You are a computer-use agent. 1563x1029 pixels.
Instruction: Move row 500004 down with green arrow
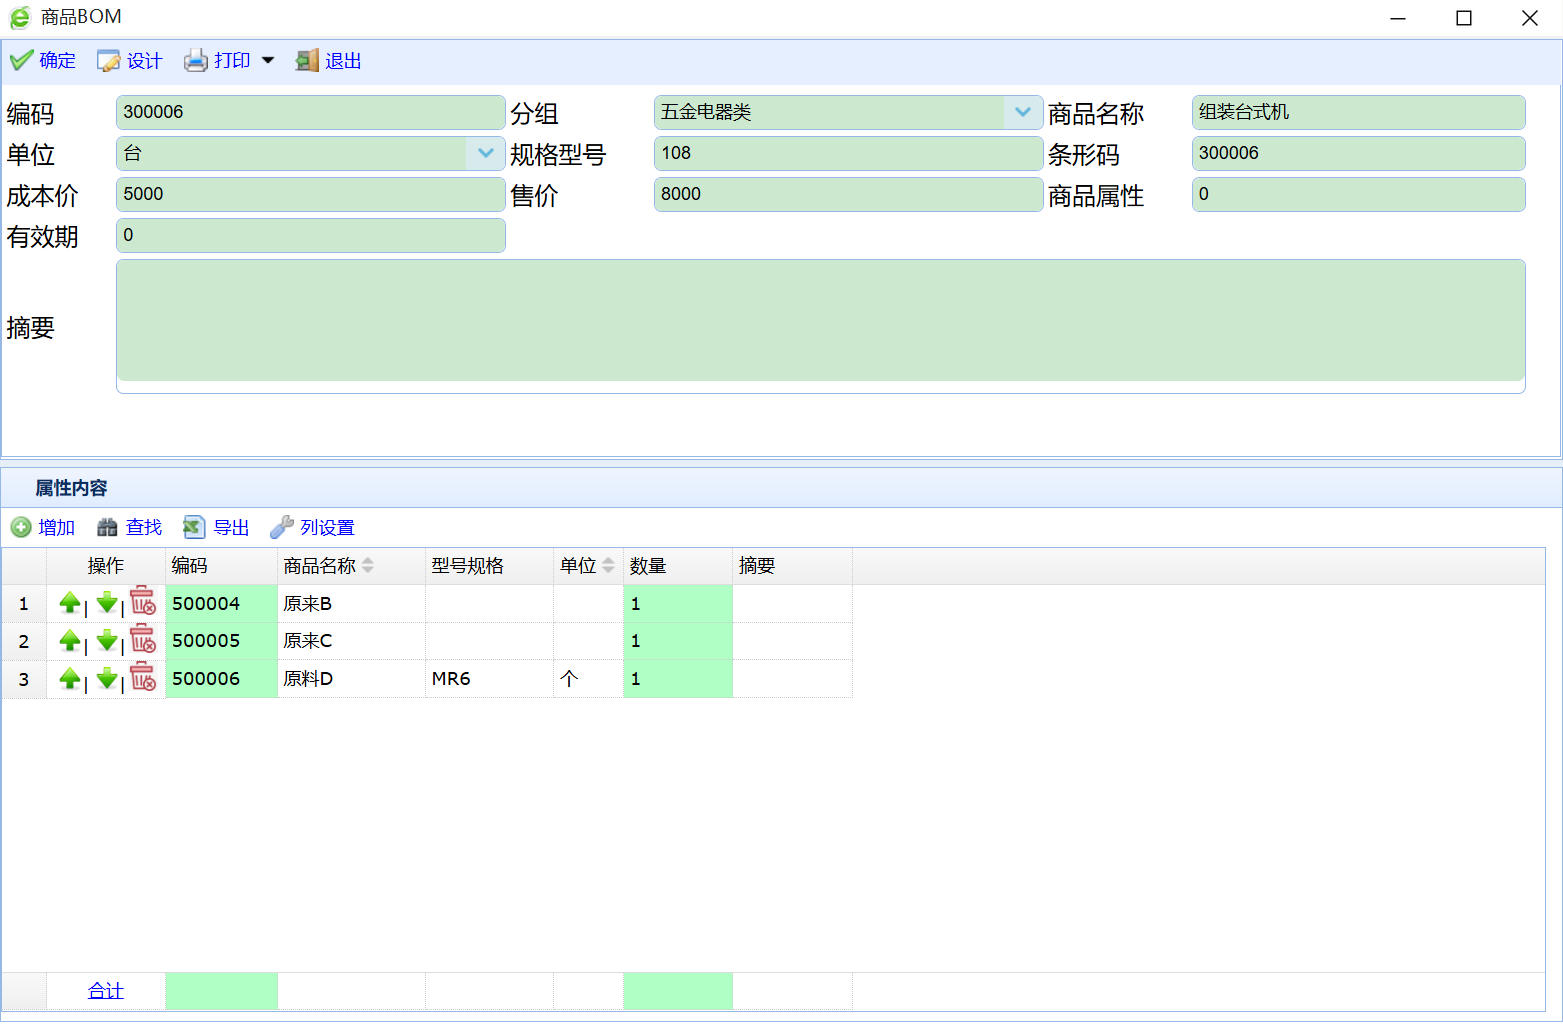tap(107, 604)
